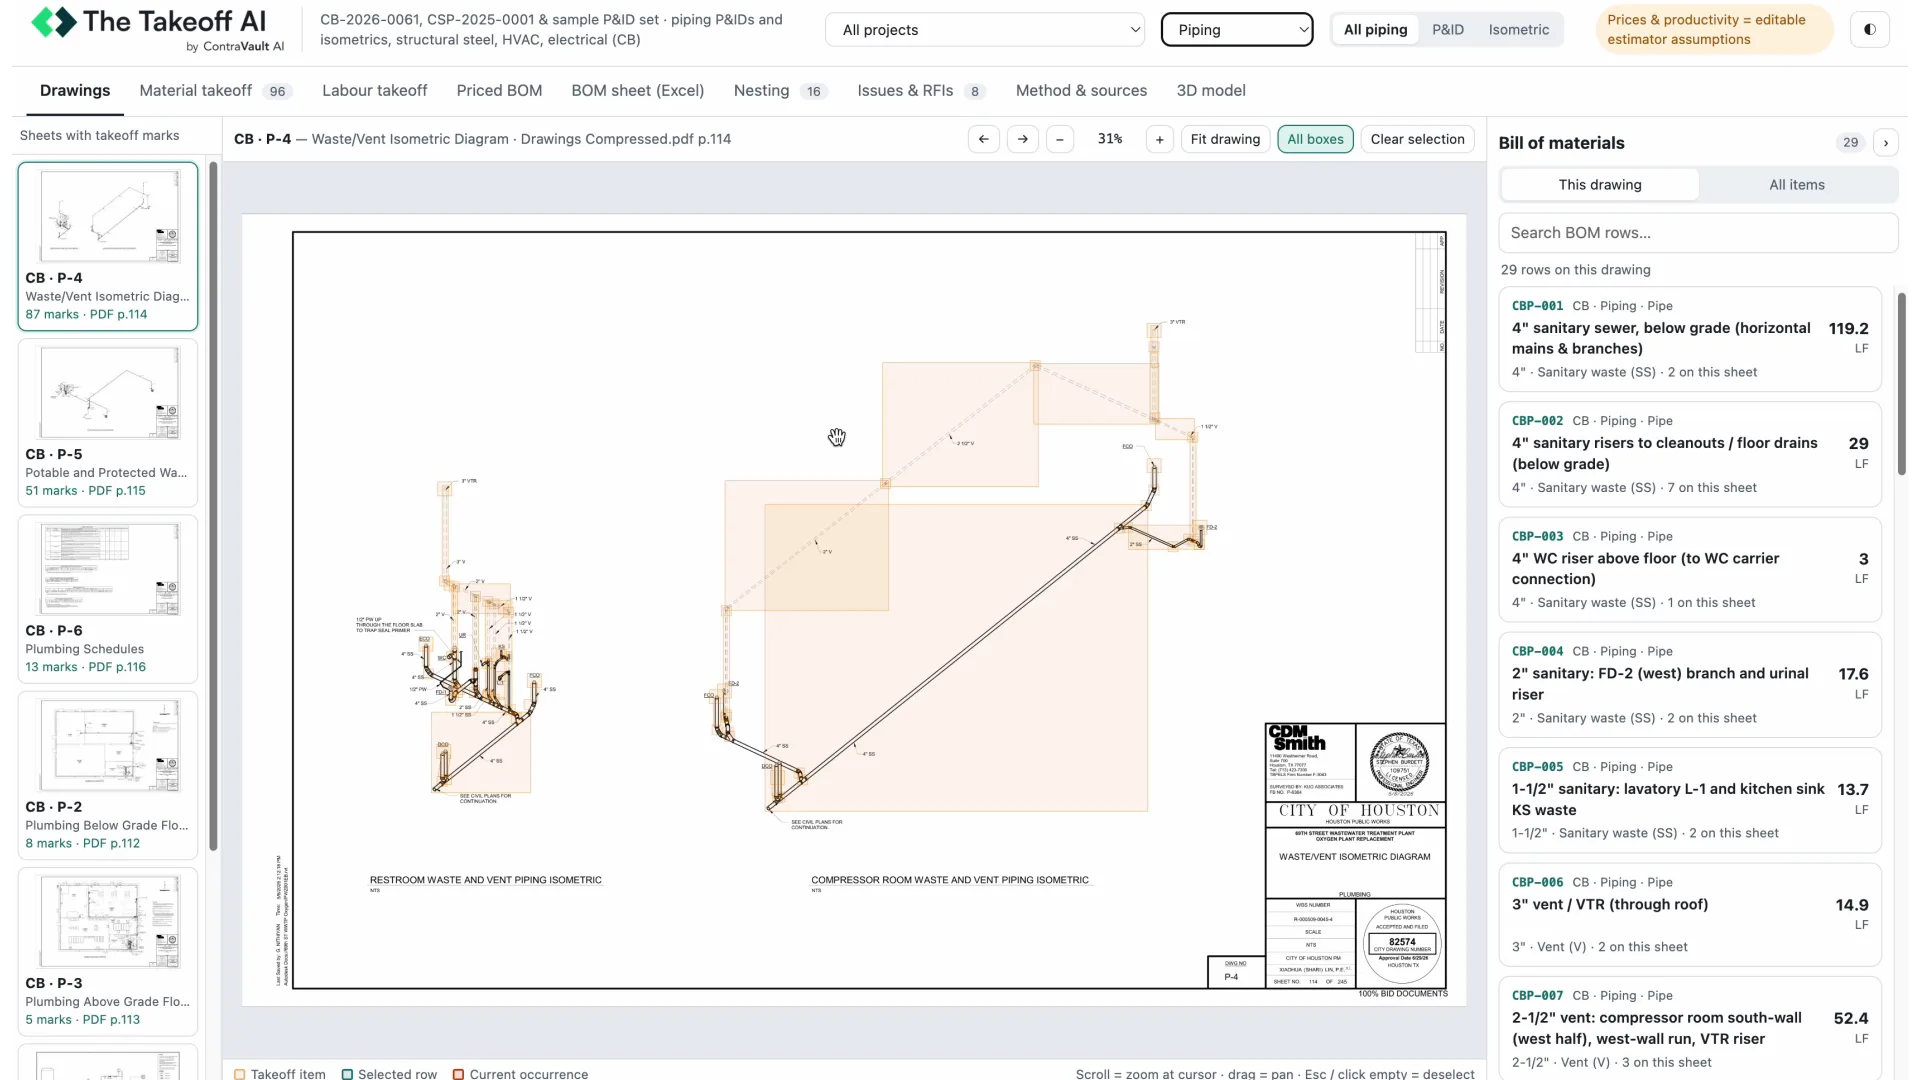Select the CB · P-5 sheet thumbnail
Viewport: 1920px width, 1080px height.
[x=108, y=423]
